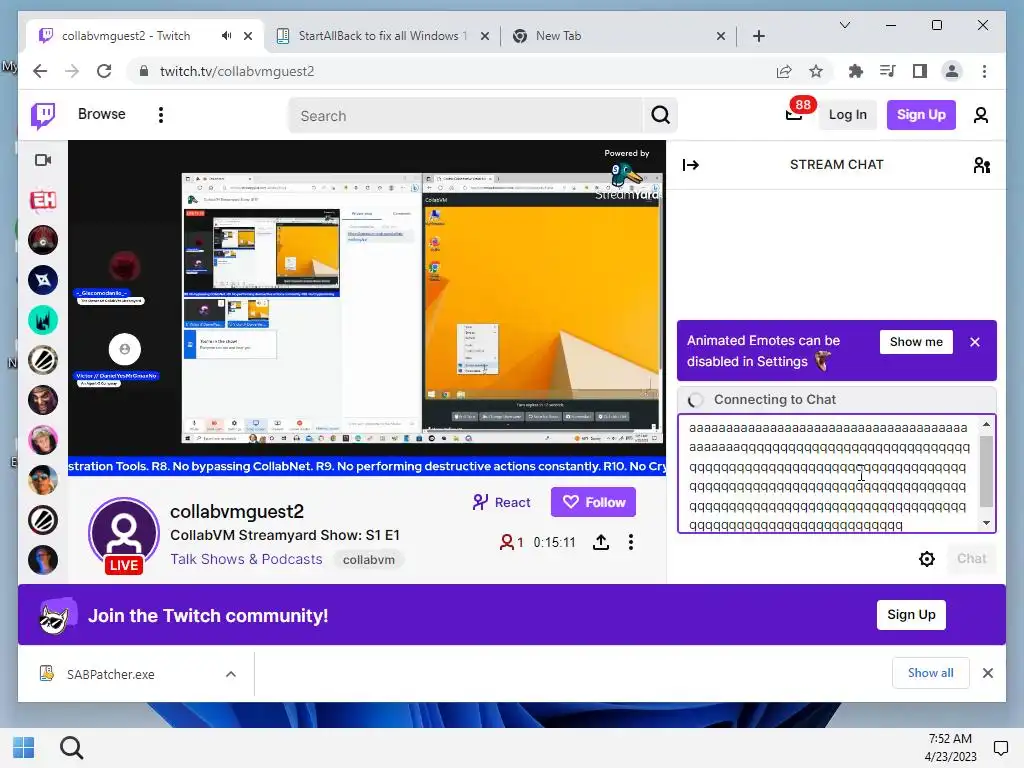Open the tab search dropdown chevron
This screenshot has height=768, width=1024.
844,25
